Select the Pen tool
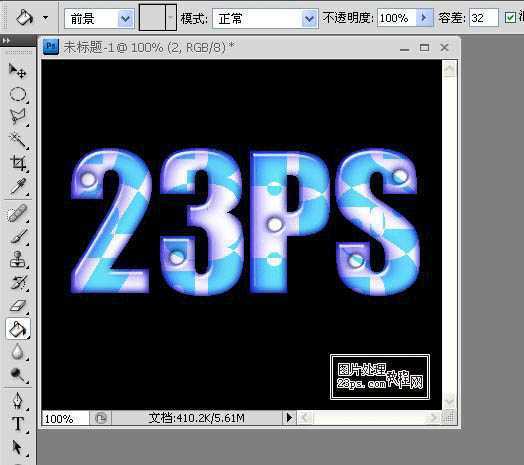 point(17,400)
